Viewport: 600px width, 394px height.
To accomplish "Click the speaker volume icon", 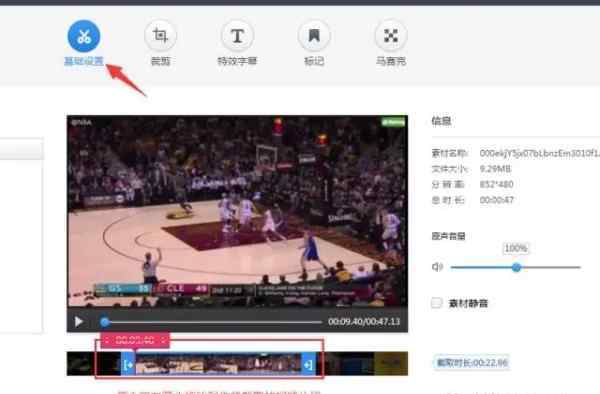I will (437, 267).
